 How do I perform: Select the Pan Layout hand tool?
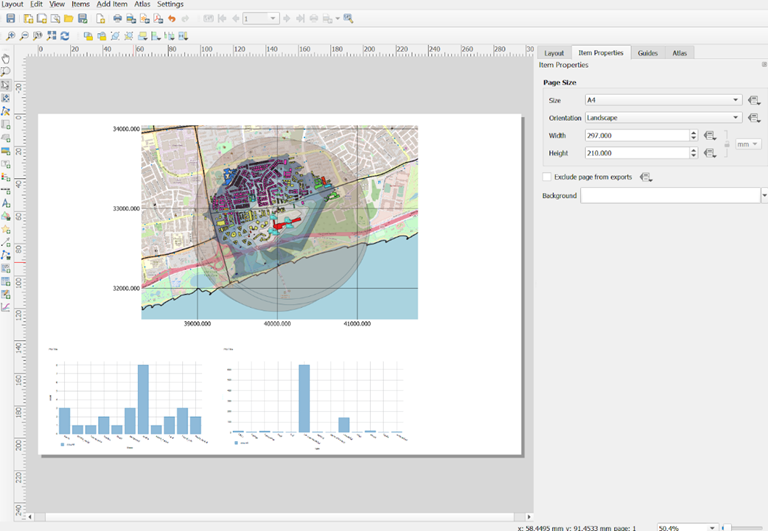point(6,59)
